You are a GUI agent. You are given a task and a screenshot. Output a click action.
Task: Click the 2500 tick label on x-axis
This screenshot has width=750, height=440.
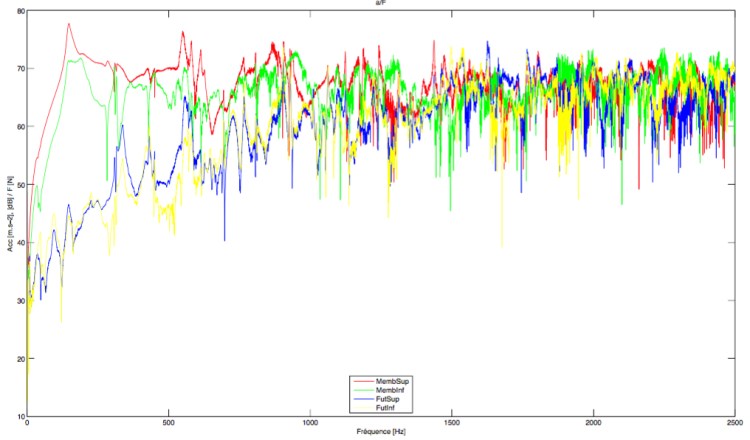pyautogui.click(x=734, y=423)
